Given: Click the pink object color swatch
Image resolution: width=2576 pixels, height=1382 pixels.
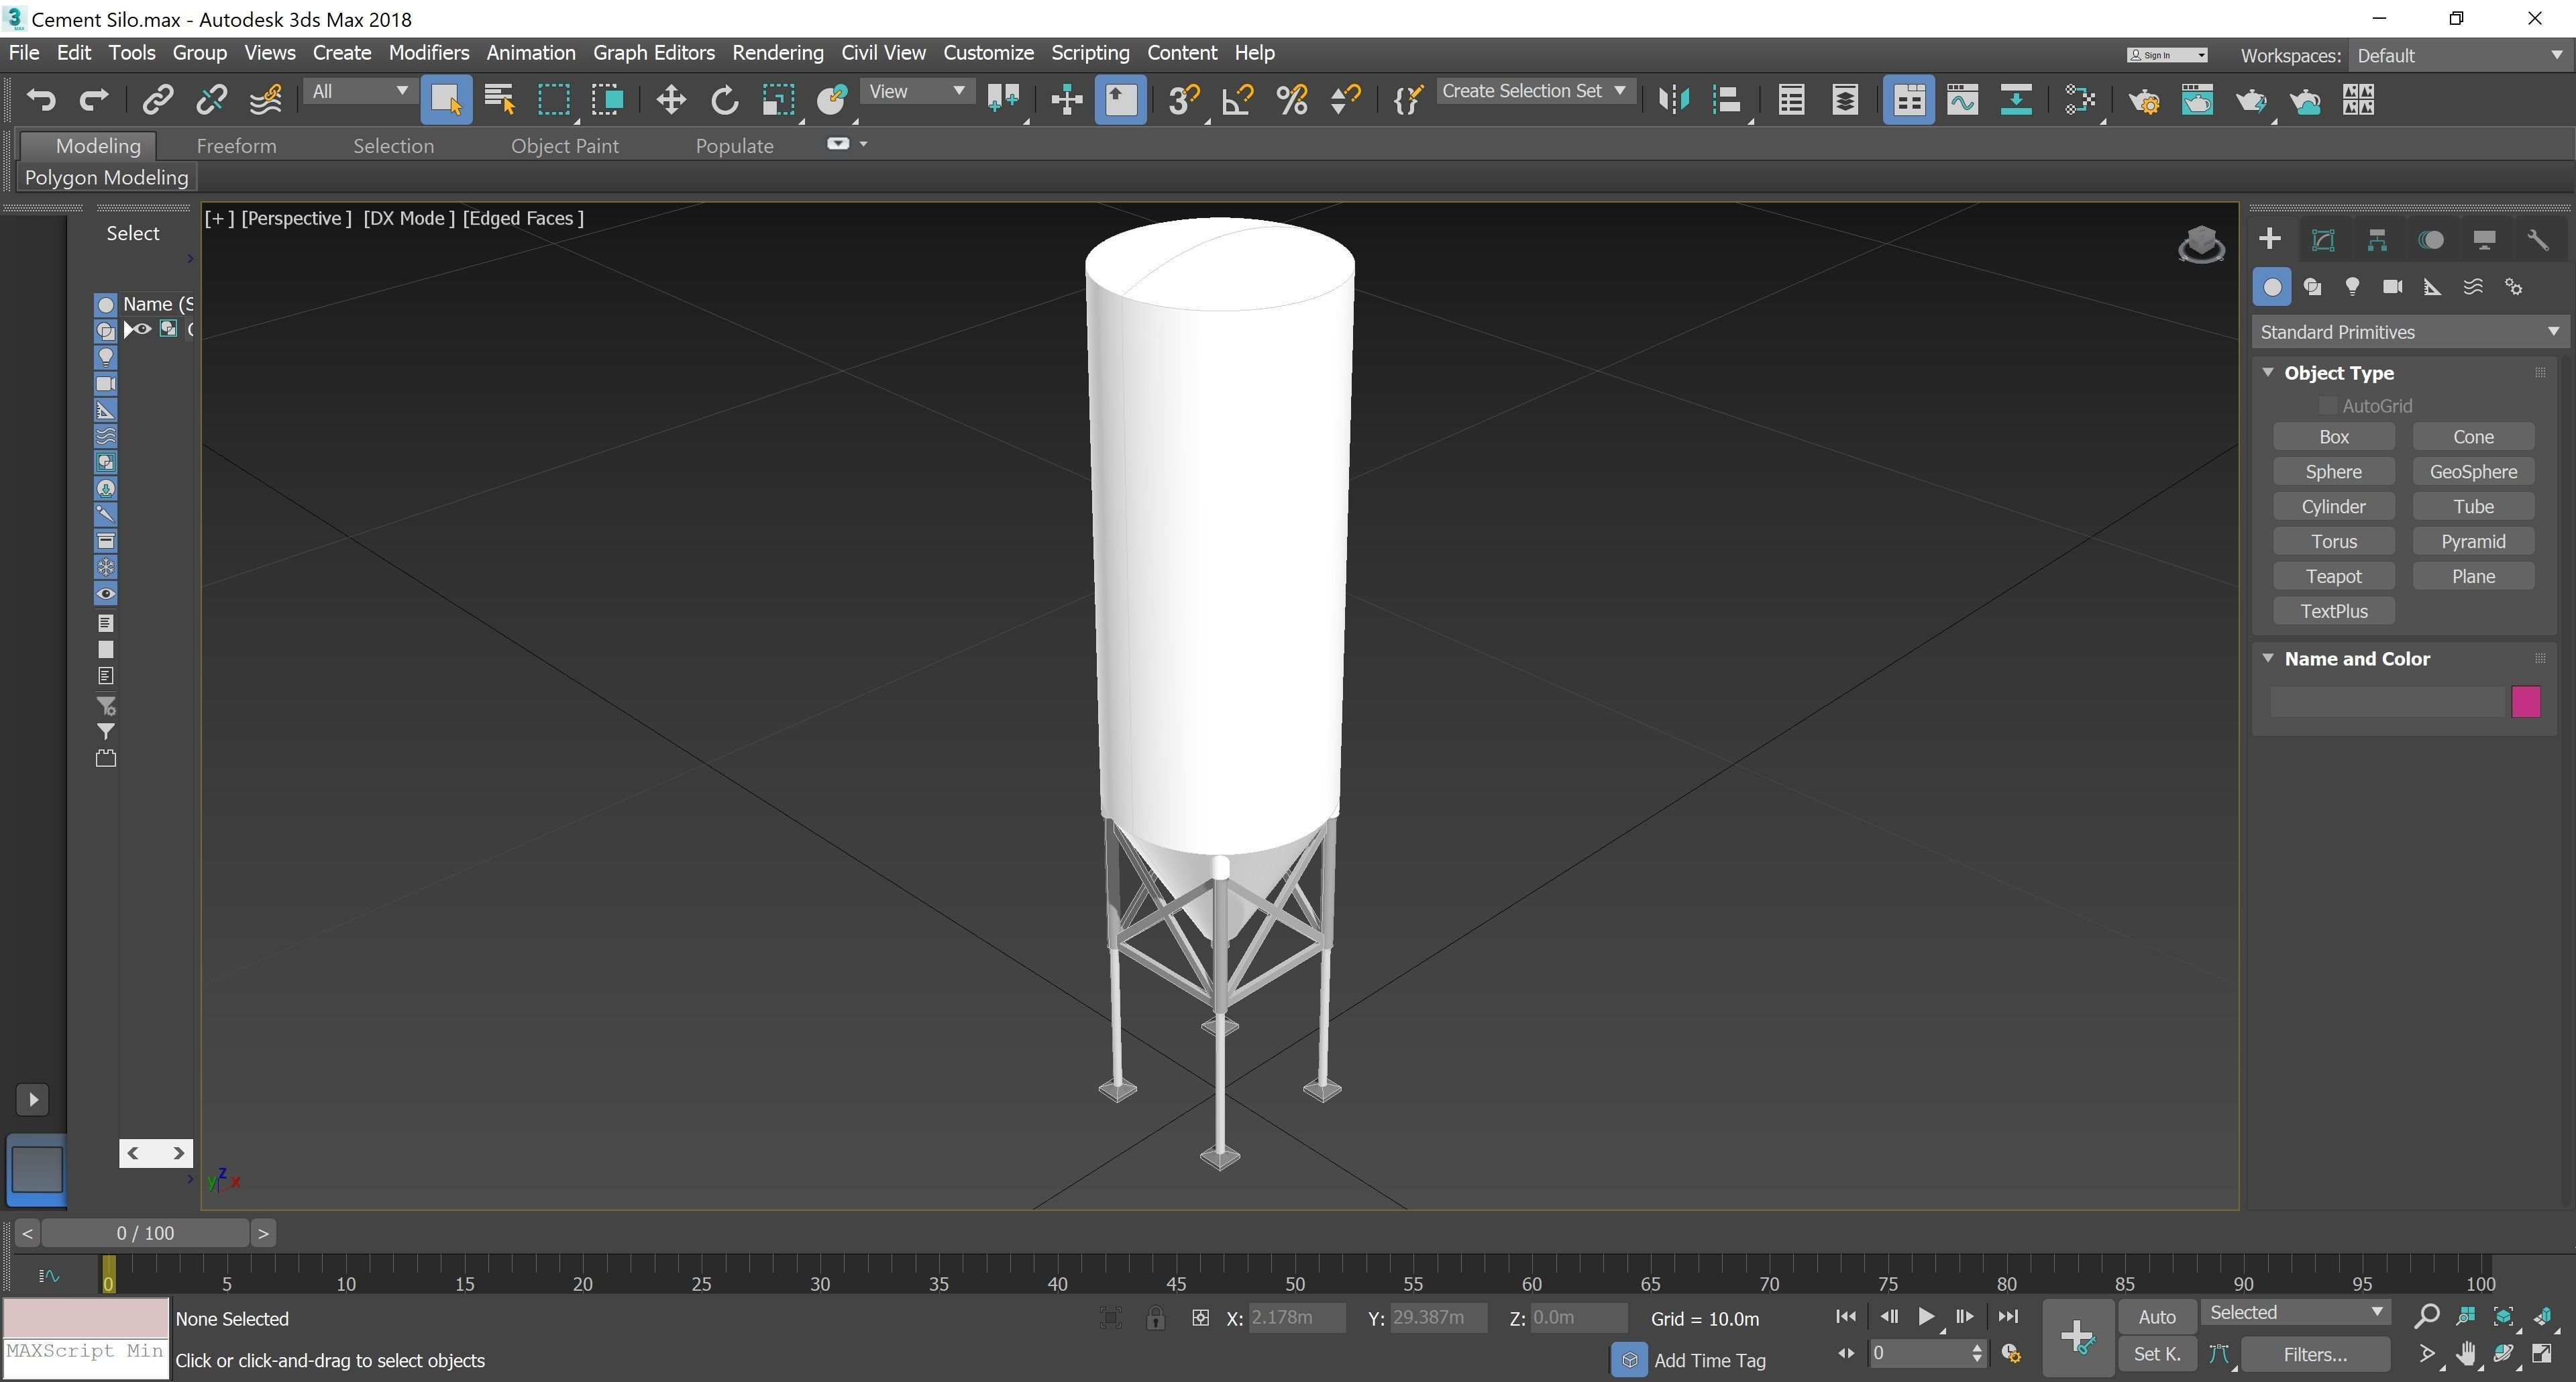Looking at the screenshot, I should tap(2525, 701).
